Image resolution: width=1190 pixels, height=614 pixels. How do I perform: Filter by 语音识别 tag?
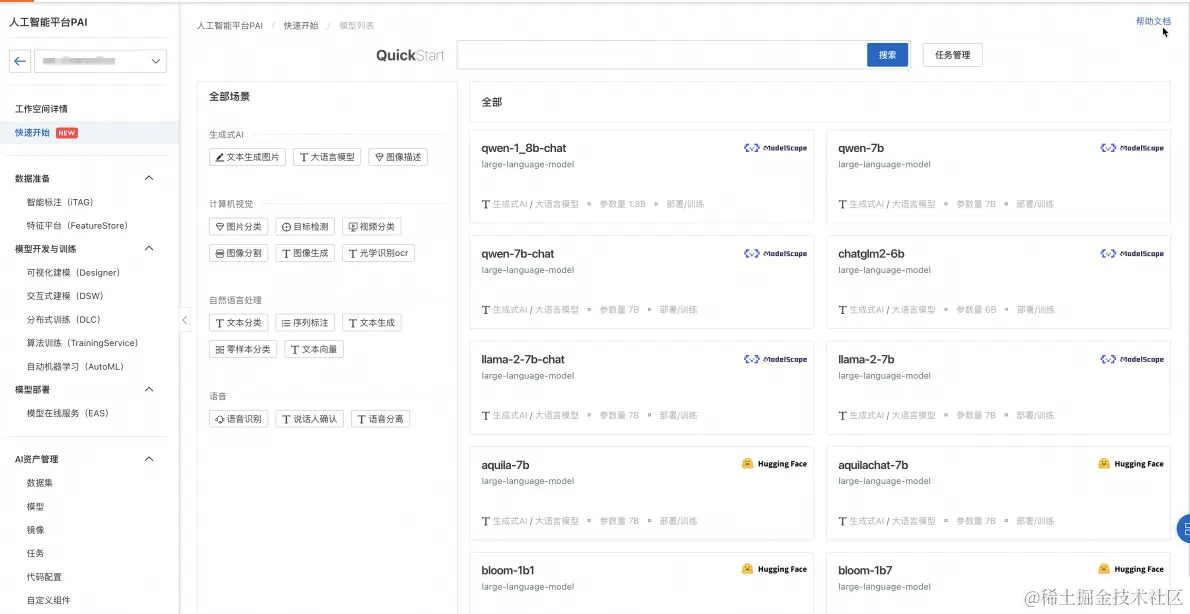tap(238, 419)
